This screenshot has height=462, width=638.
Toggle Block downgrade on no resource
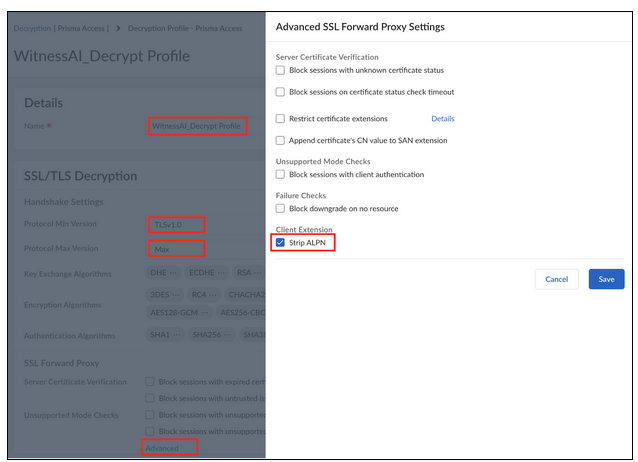point(280,208)
